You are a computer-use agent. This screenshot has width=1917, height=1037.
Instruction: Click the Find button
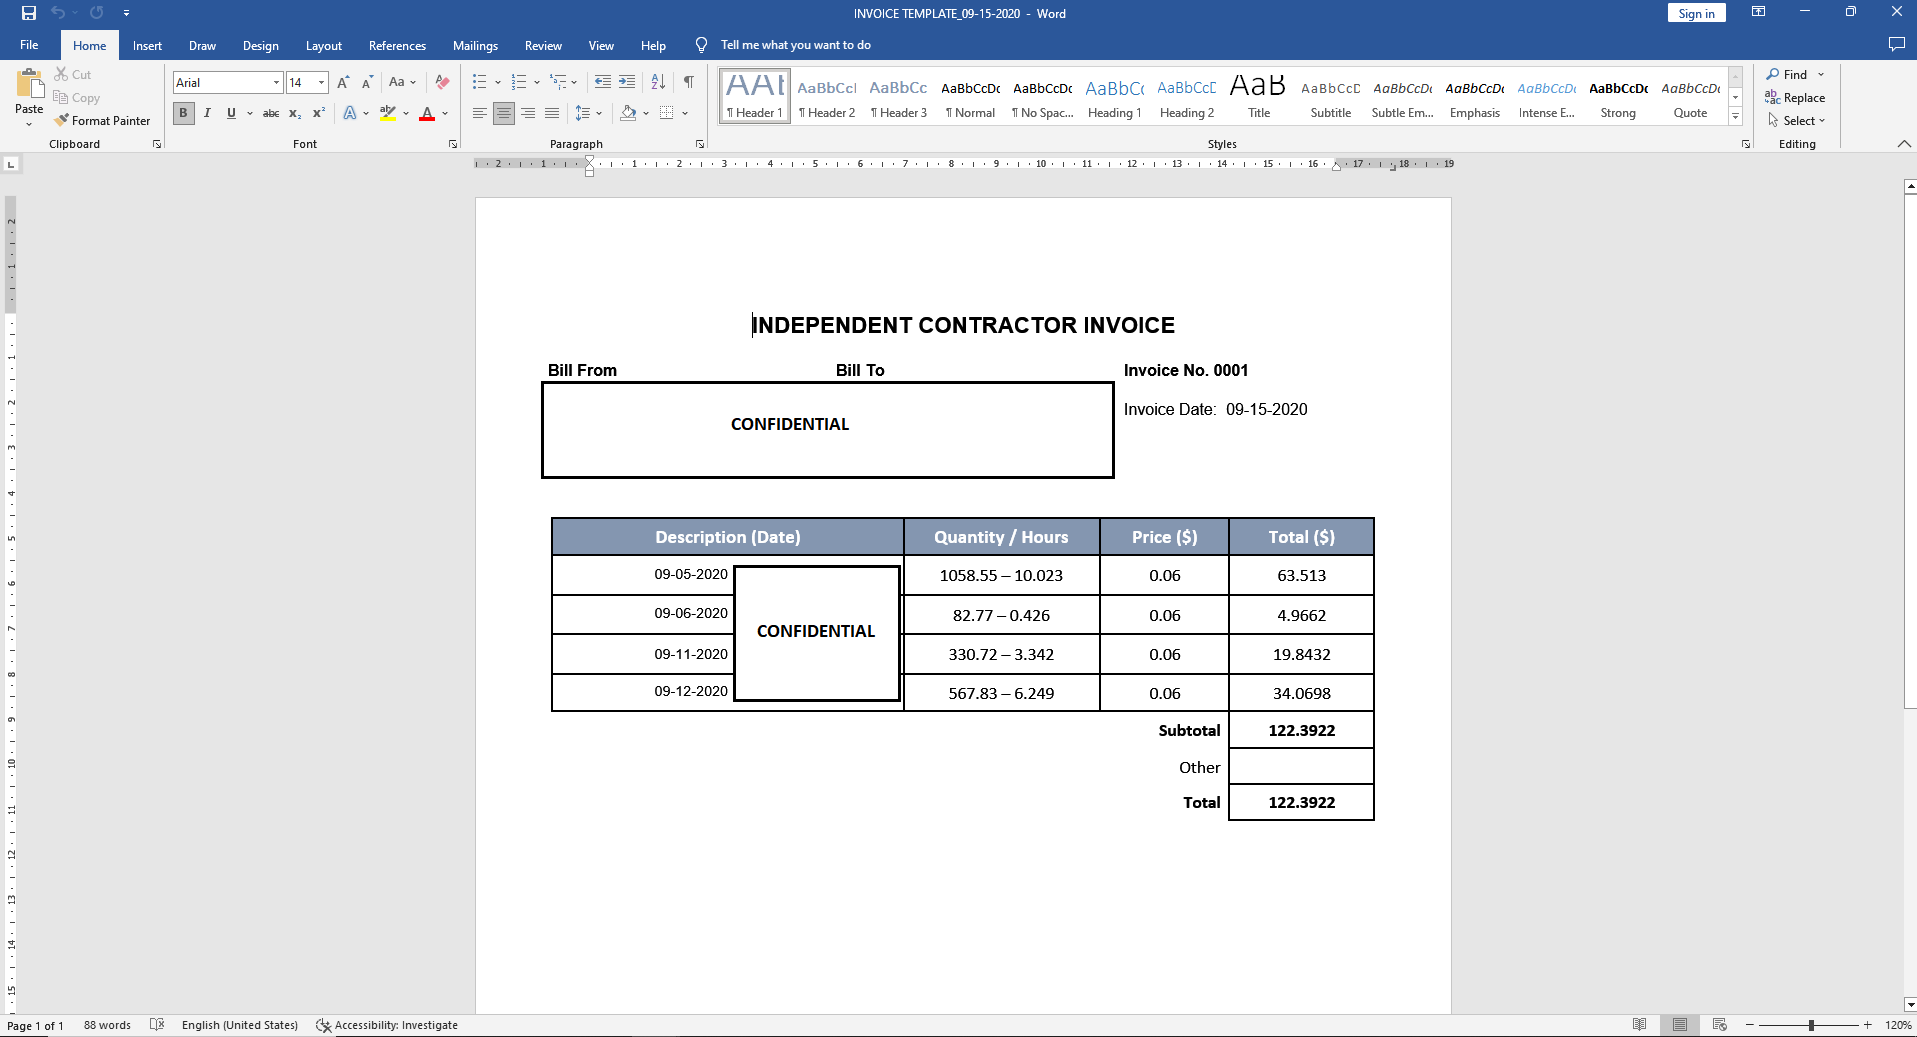coord(1788,75)
